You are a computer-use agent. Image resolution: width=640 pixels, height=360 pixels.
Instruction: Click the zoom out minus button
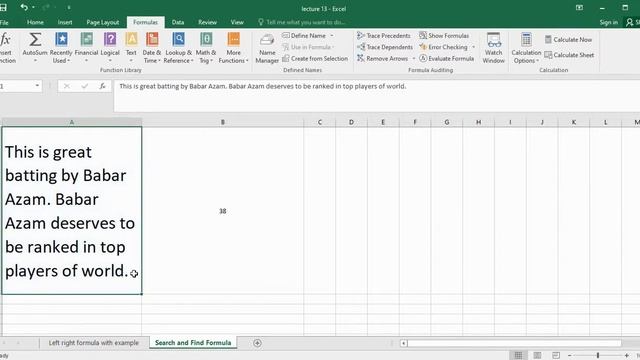(x=570, y=356)
